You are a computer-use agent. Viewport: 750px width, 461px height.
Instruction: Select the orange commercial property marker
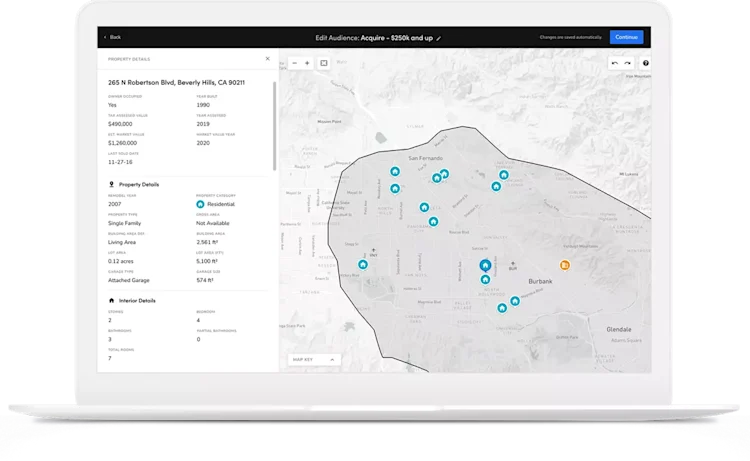point(565,265)
